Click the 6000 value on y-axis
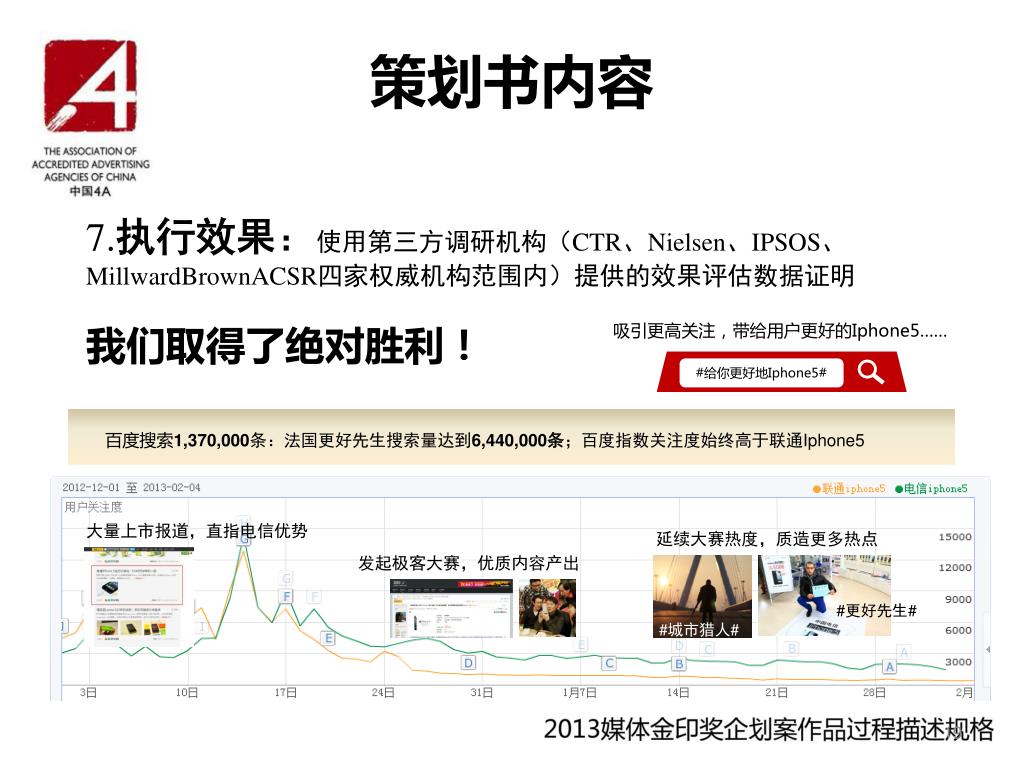Screen dimensions: 1024x768 [x=958, y=630]
